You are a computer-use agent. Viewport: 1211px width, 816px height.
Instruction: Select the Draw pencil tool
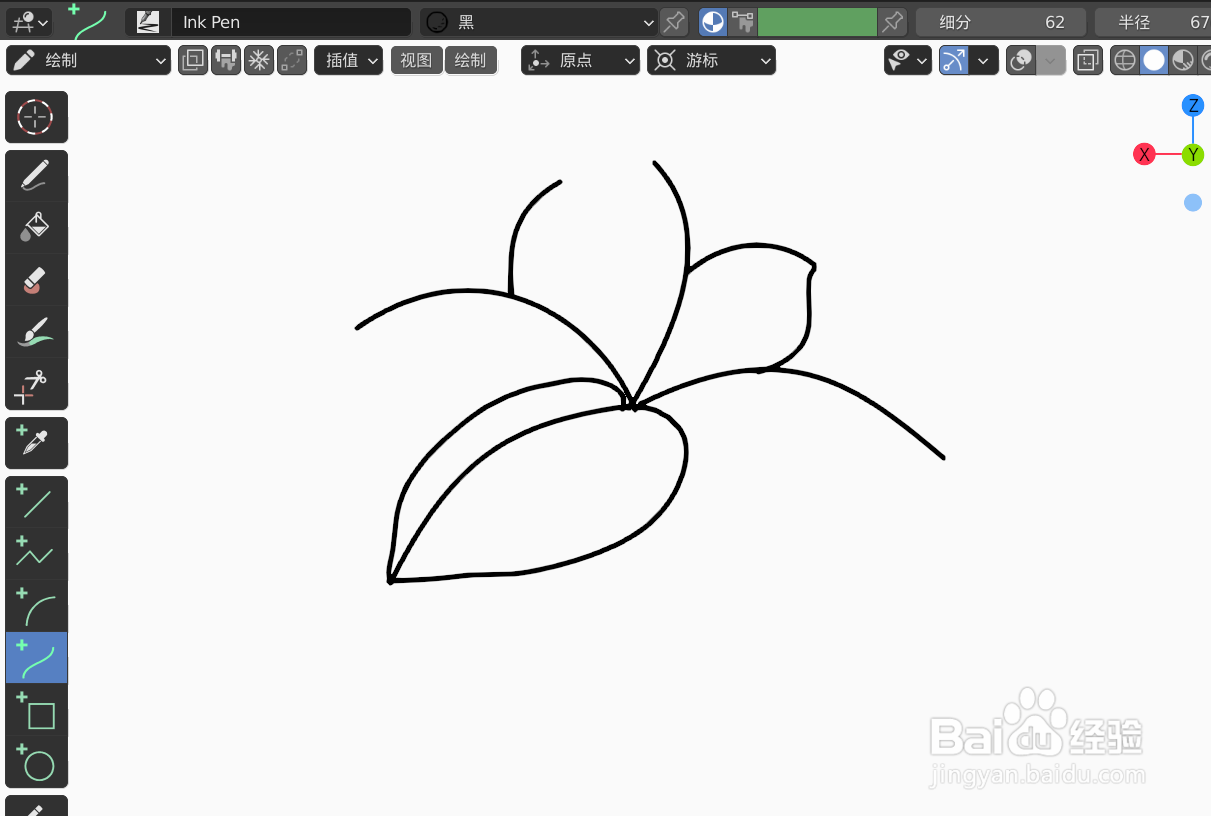(37, 176)
